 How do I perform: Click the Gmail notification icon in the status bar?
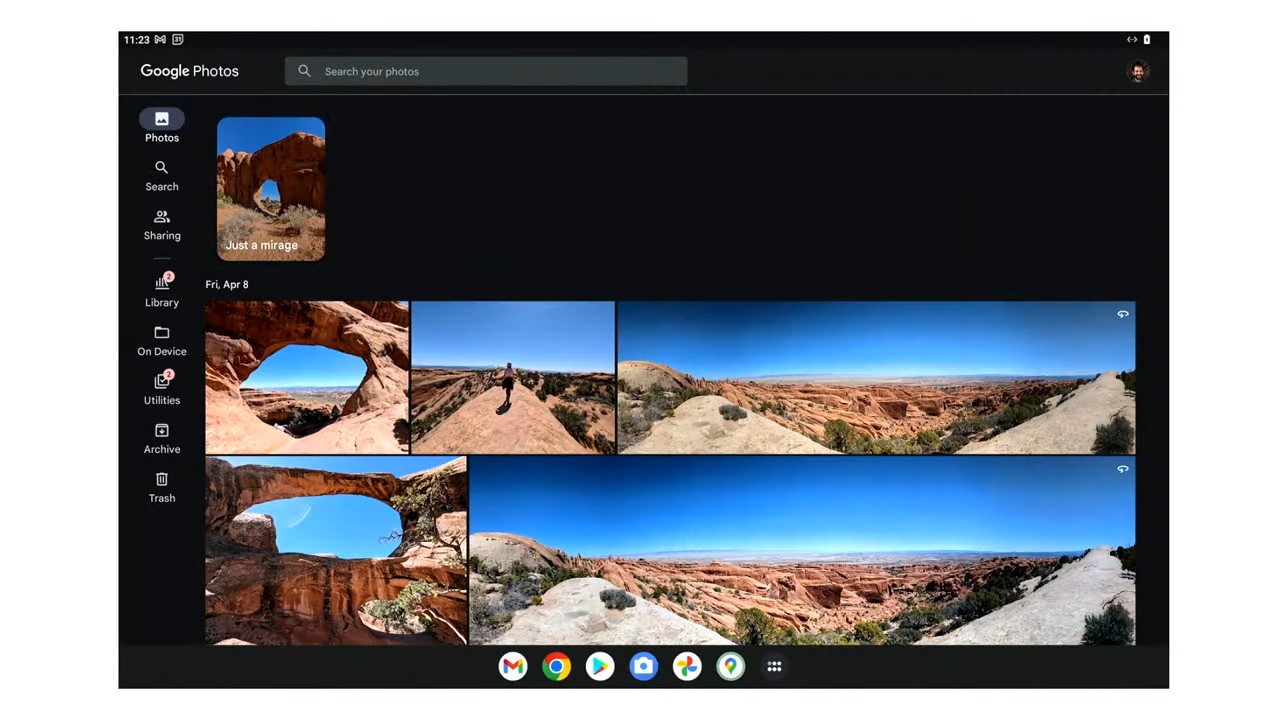click(x=160, y=40)
